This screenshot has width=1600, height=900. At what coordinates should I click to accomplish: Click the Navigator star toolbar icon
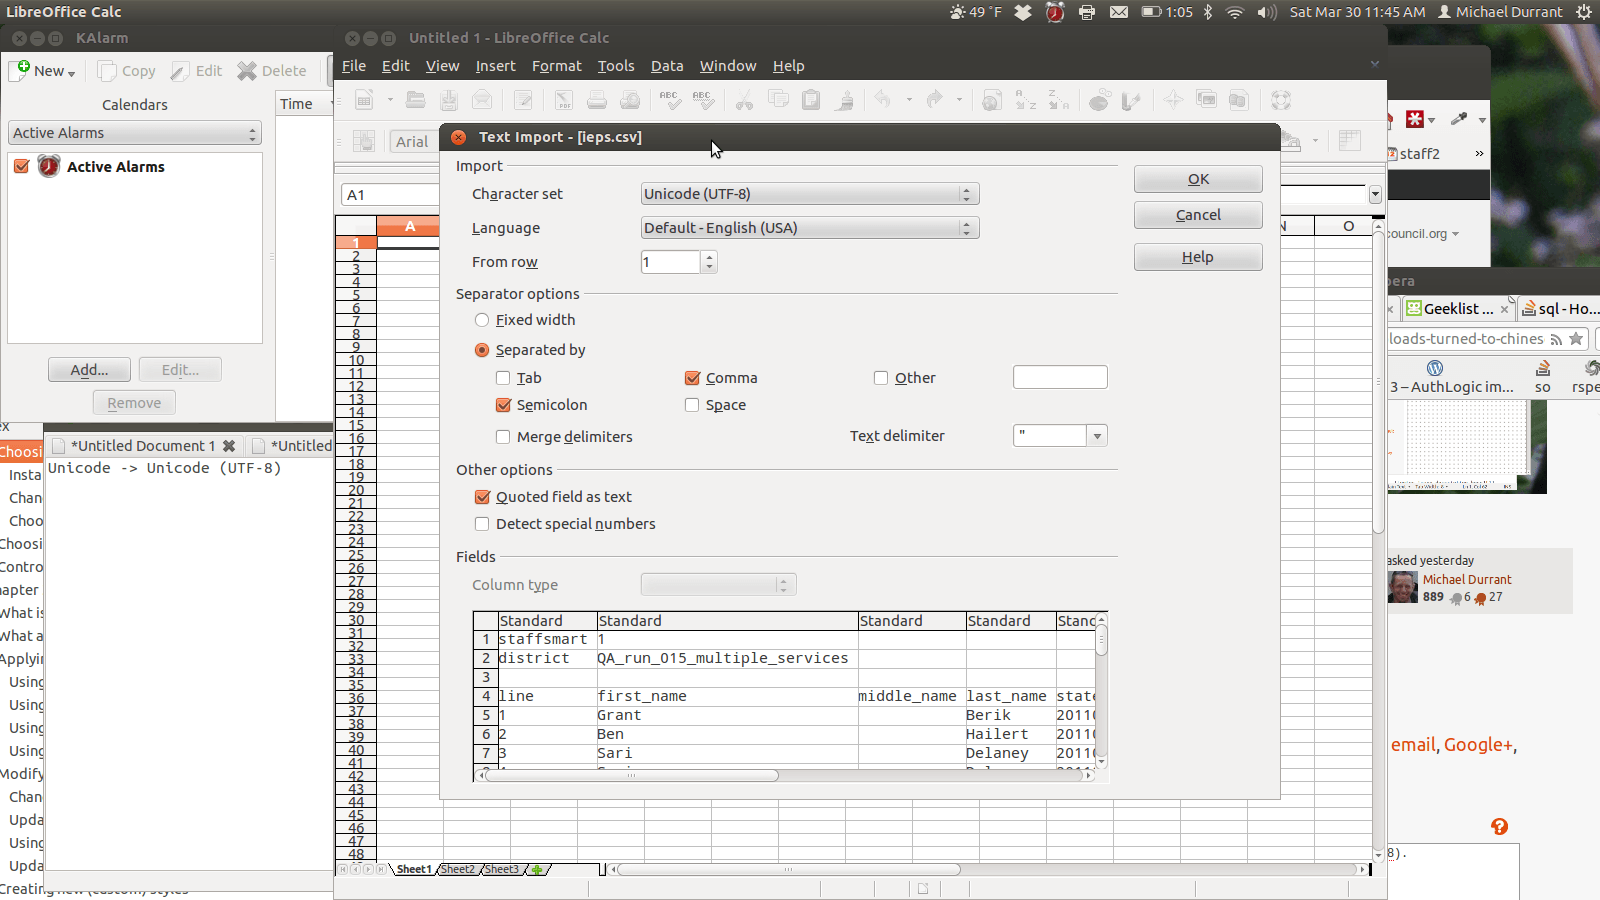click(1173, 100)
